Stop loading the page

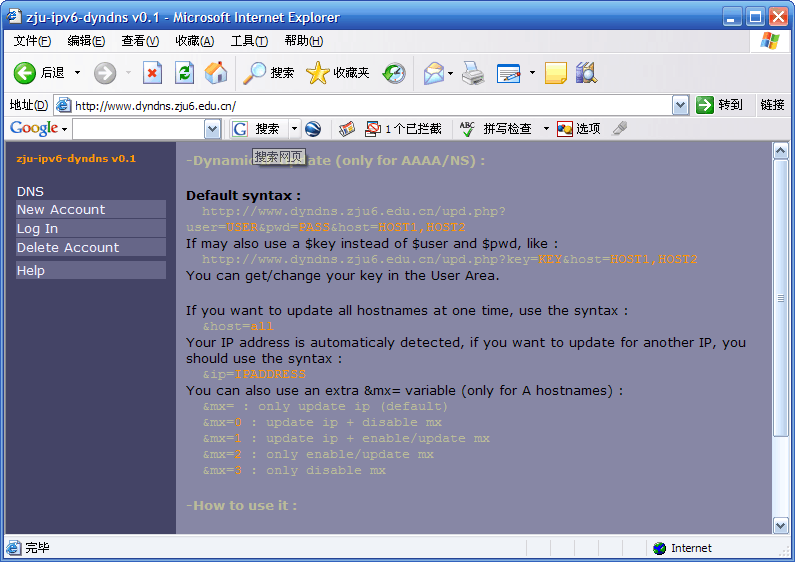(x=152, y=73)
